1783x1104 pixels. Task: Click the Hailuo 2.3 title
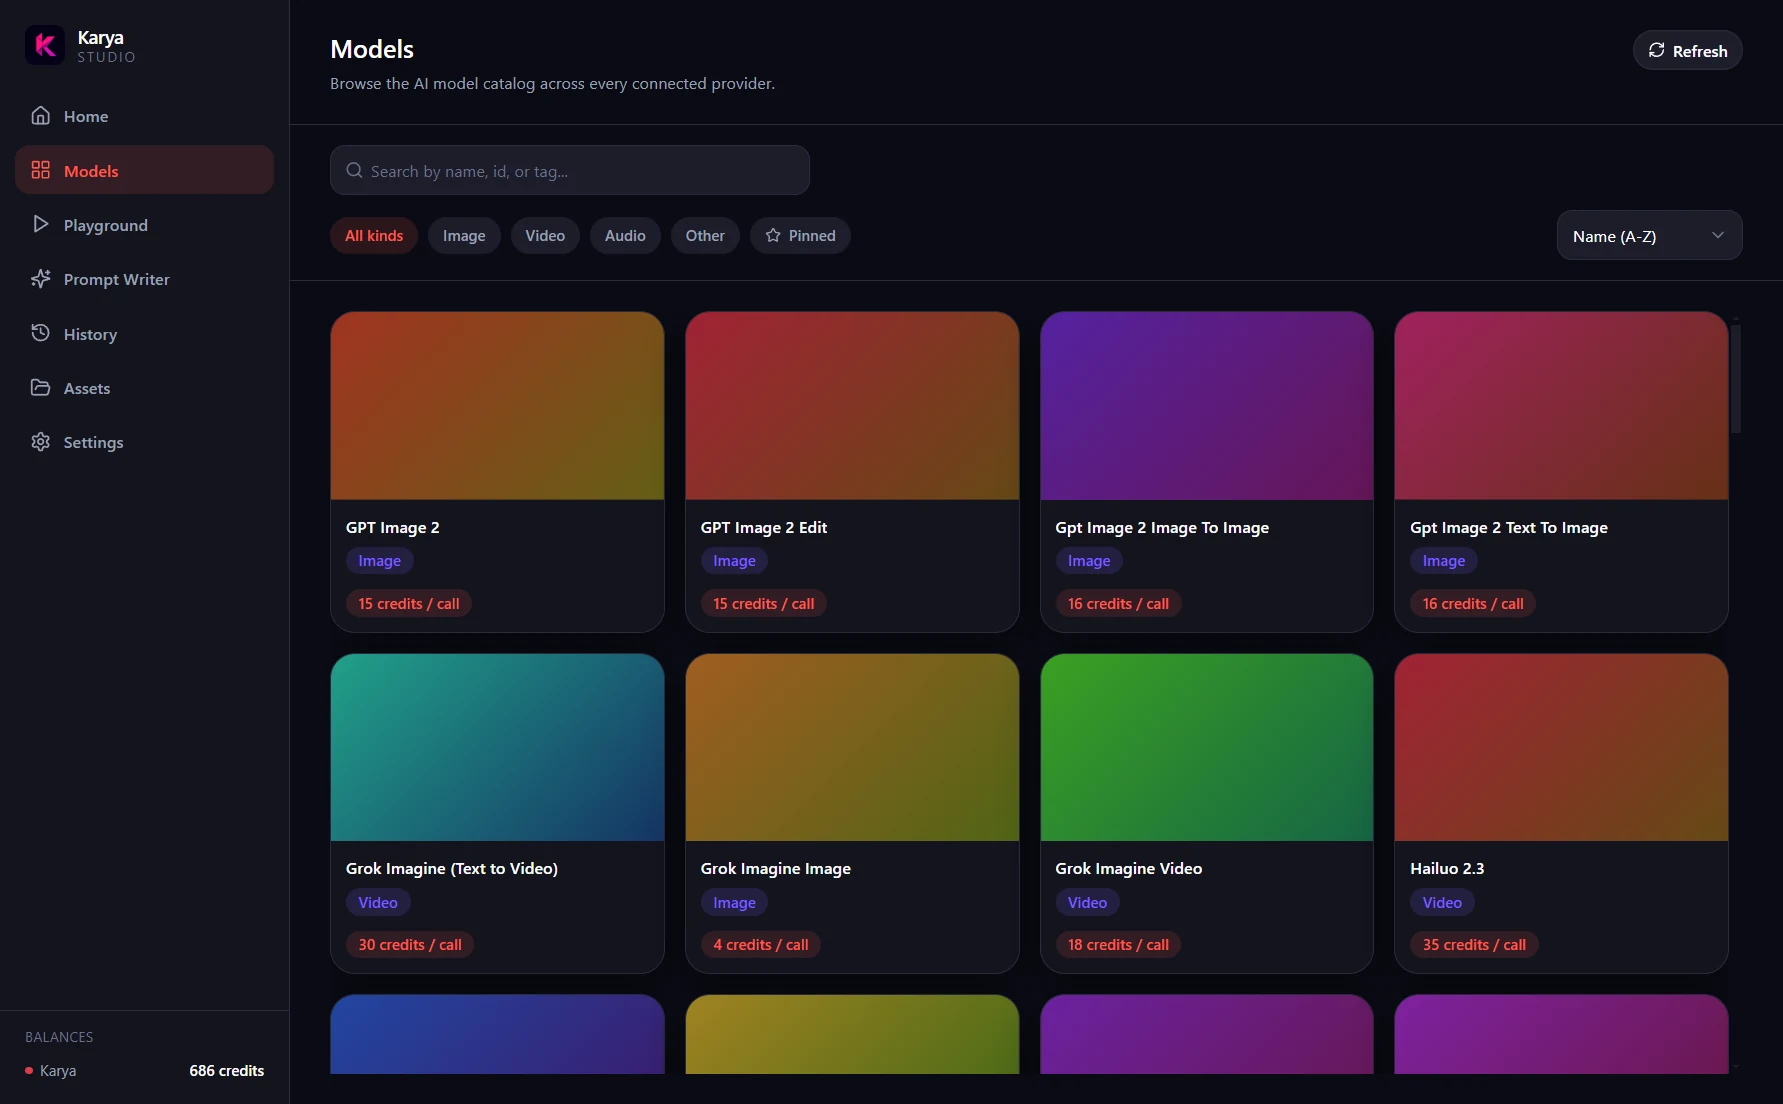1447,868
